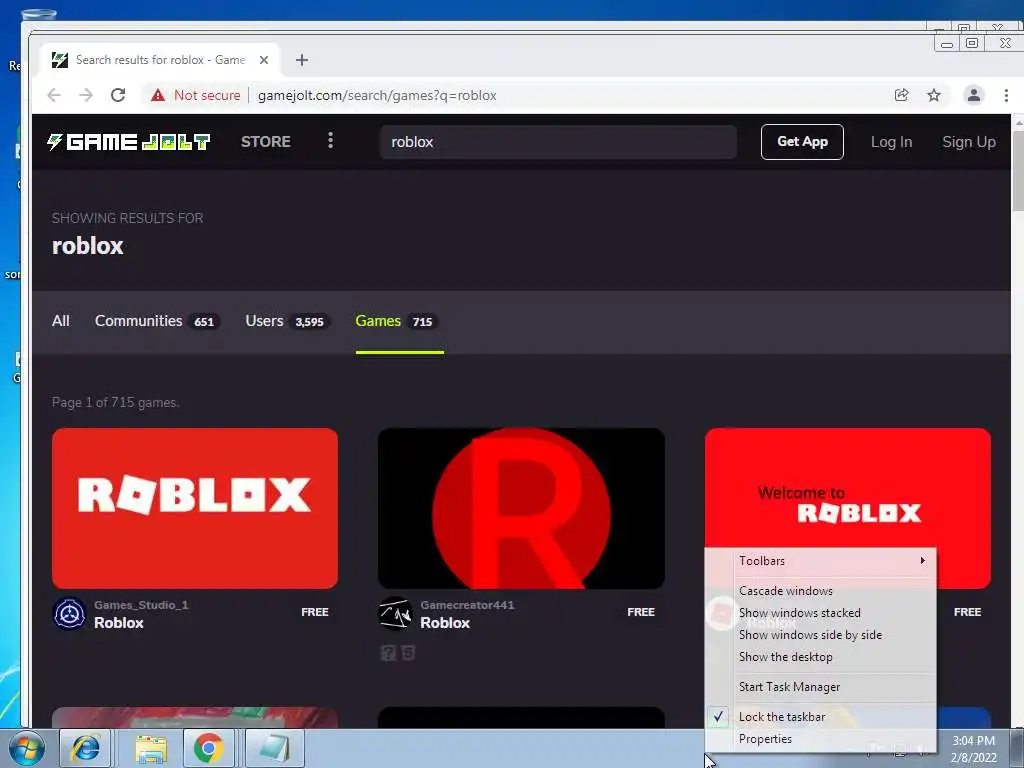Switch to the All results tab
1024x768 pixels.
point(61,321)
